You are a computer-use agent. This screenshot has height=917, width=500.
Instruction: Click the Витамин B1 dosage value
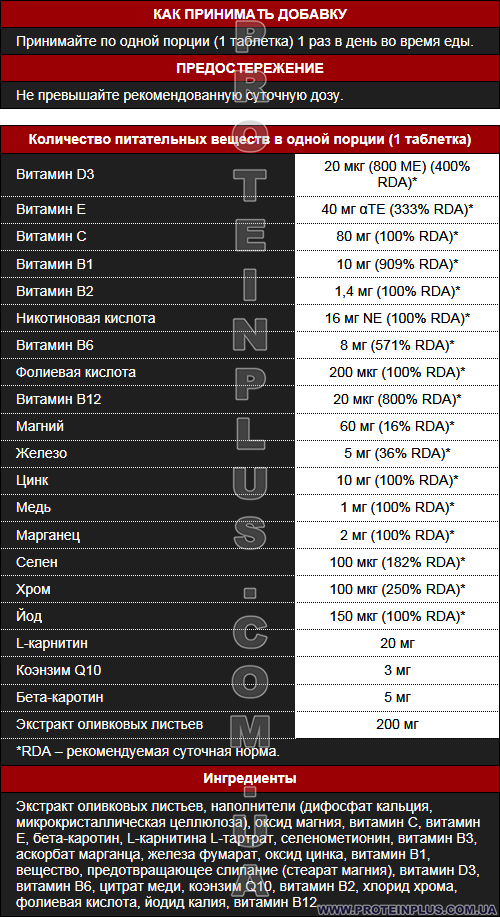click(x=397, y=264)
